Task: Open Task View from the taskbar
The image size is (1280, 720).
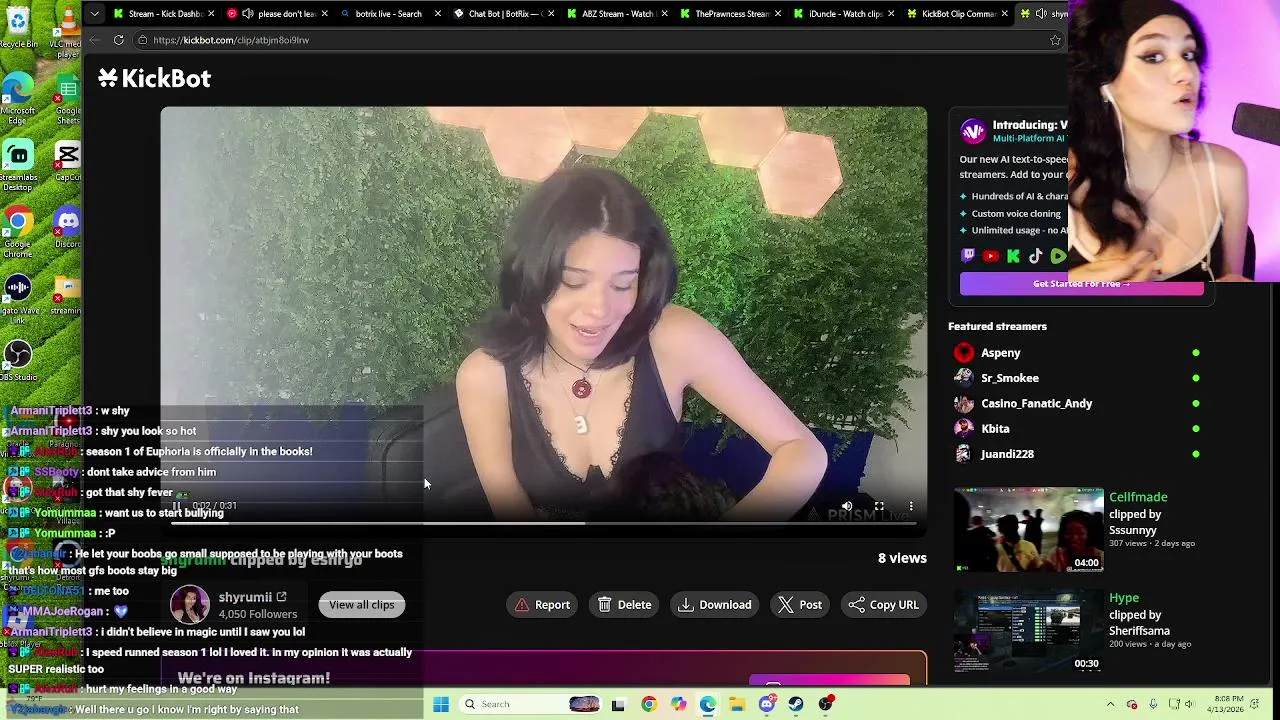Action: pyautogui.click(x=618, y=704)
